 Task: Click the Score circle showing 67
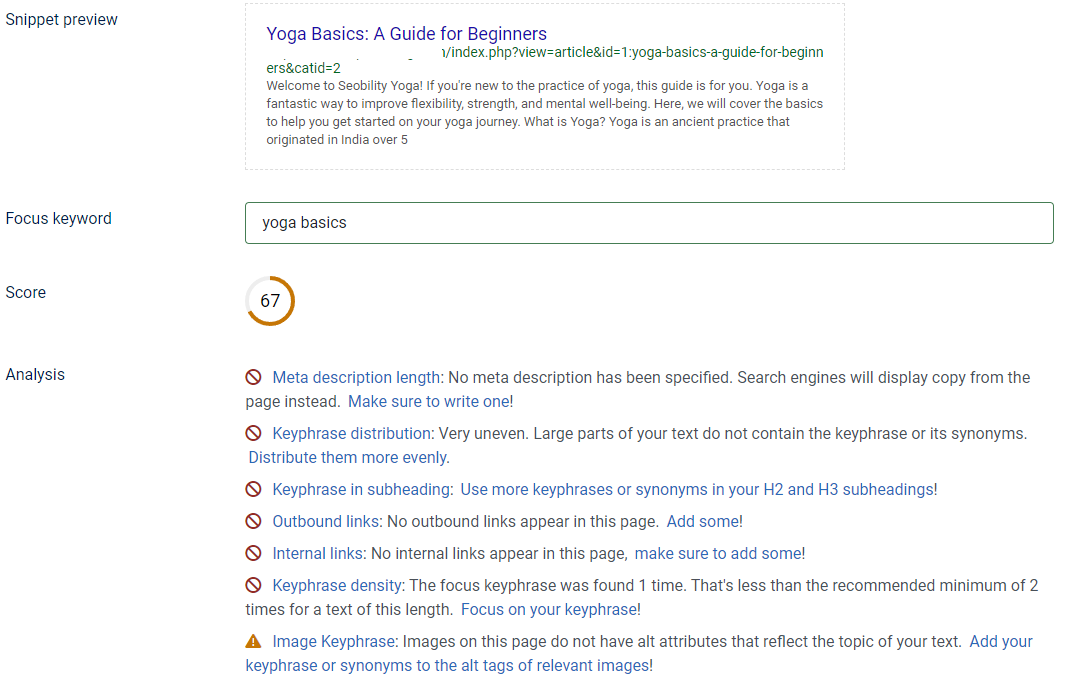(x=270, y=300)
